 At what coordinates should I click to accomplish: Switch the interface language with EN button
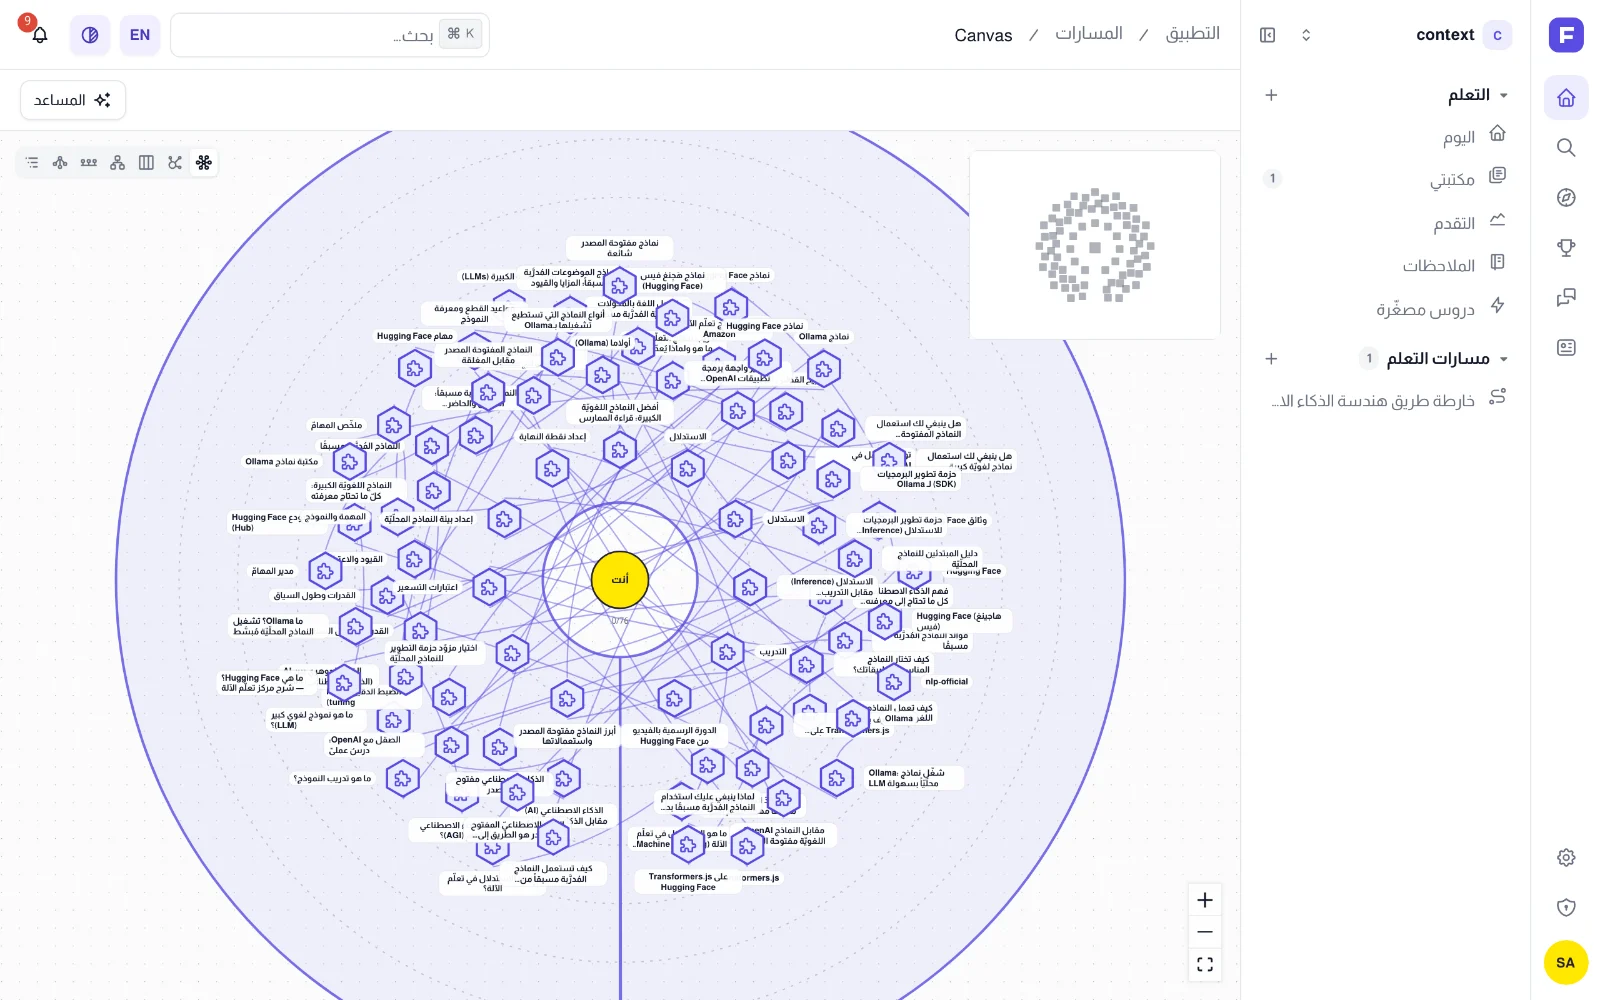140,35
